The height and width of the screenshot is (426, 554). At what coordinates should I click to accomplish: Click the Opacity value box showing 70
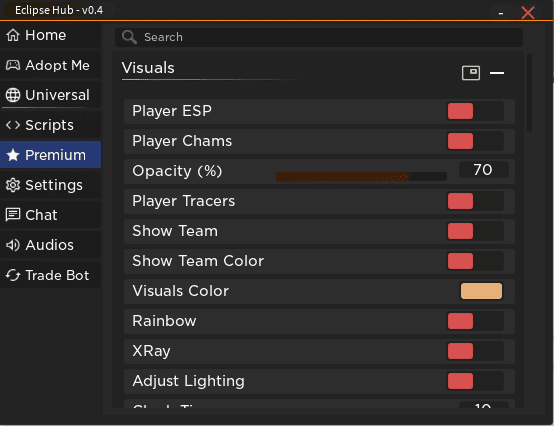point(484,170)
